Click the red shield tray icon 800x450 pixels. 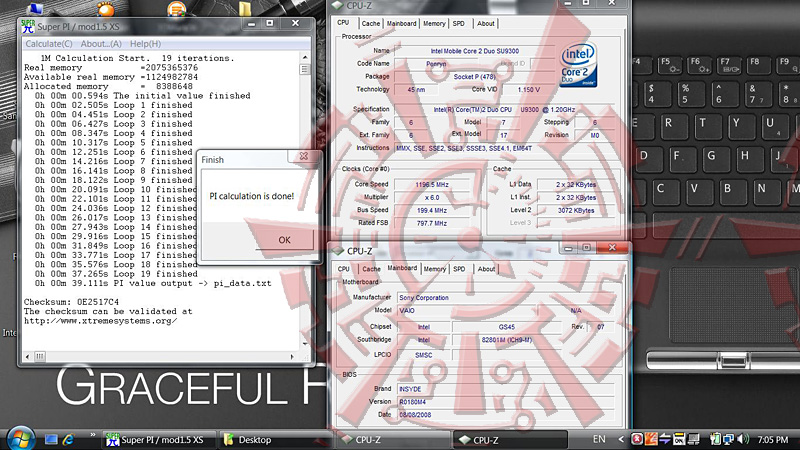[x=637, y=439]
